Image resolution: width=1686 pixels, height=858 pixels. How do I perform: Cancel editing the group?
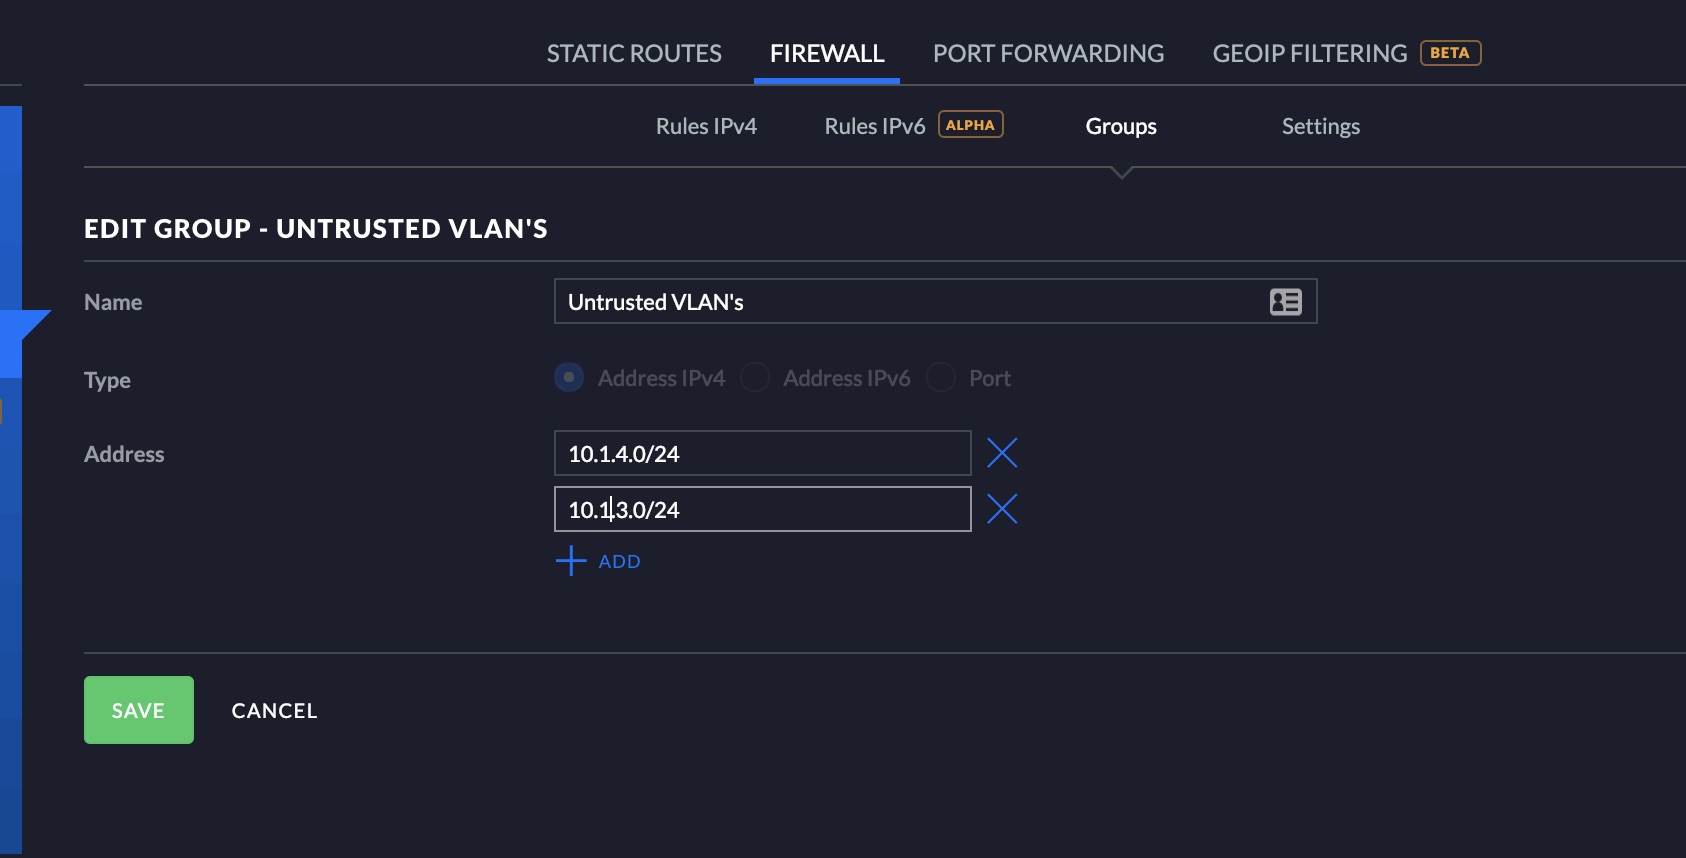coord(274,711)
